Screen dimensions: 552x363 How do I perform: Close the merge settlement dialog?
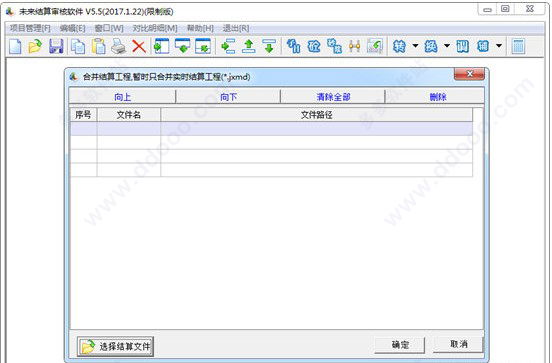coord(469,74)
